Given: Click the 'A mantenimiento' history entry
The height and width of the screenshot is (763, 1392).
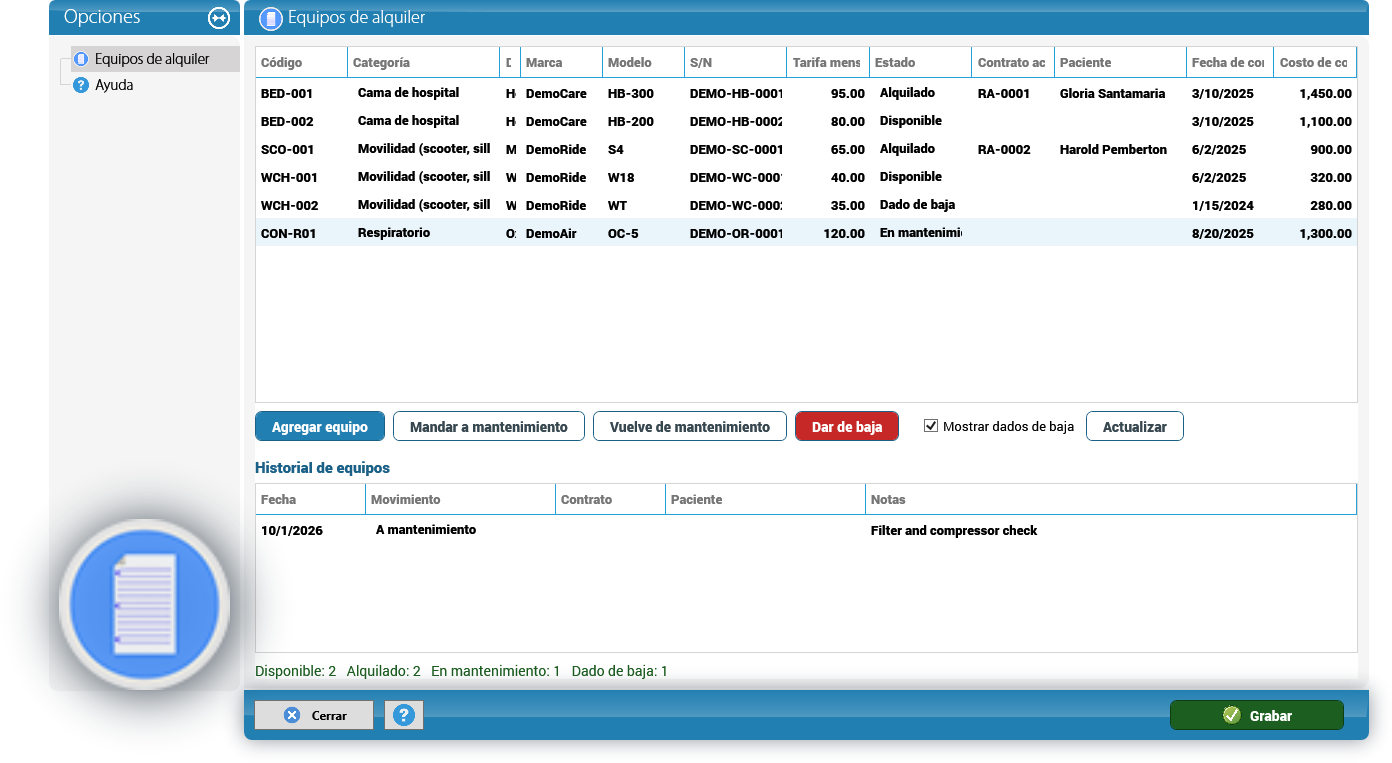Looking at the screenshot, I should [x=426, y=530].
